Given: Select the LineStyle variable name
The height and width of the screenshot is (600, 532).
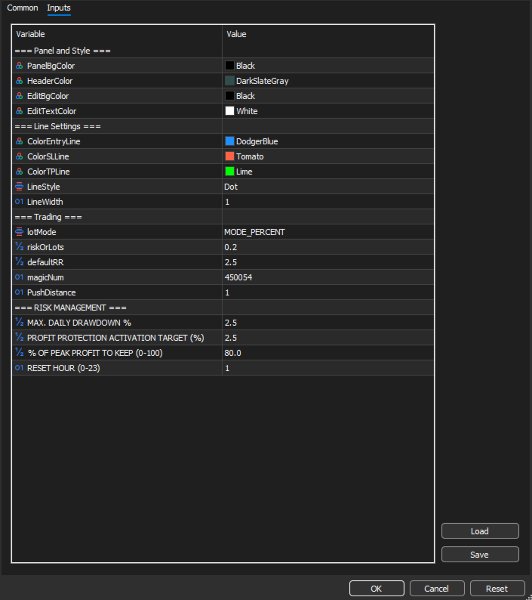Looking at the screenshot, I should 43,187.
